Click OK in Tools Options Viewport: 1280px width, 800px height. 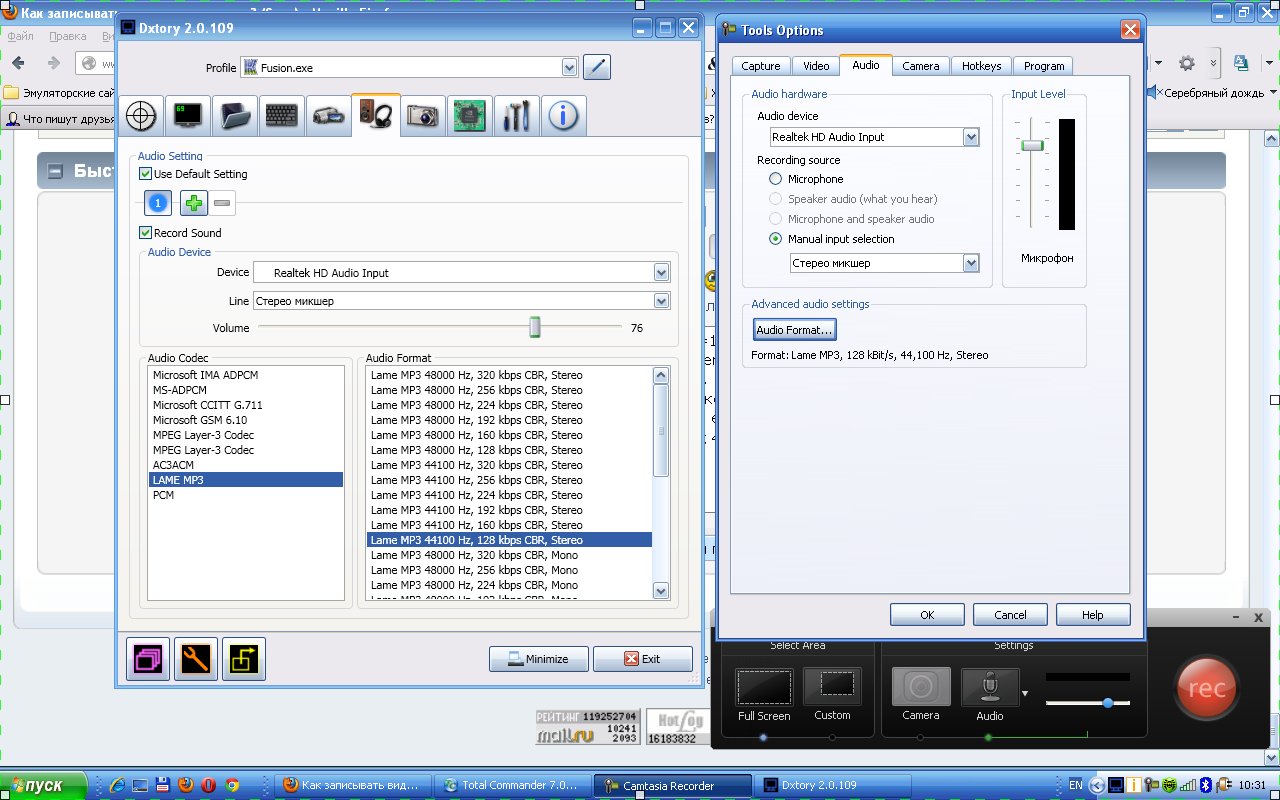(x=927, y=615)
